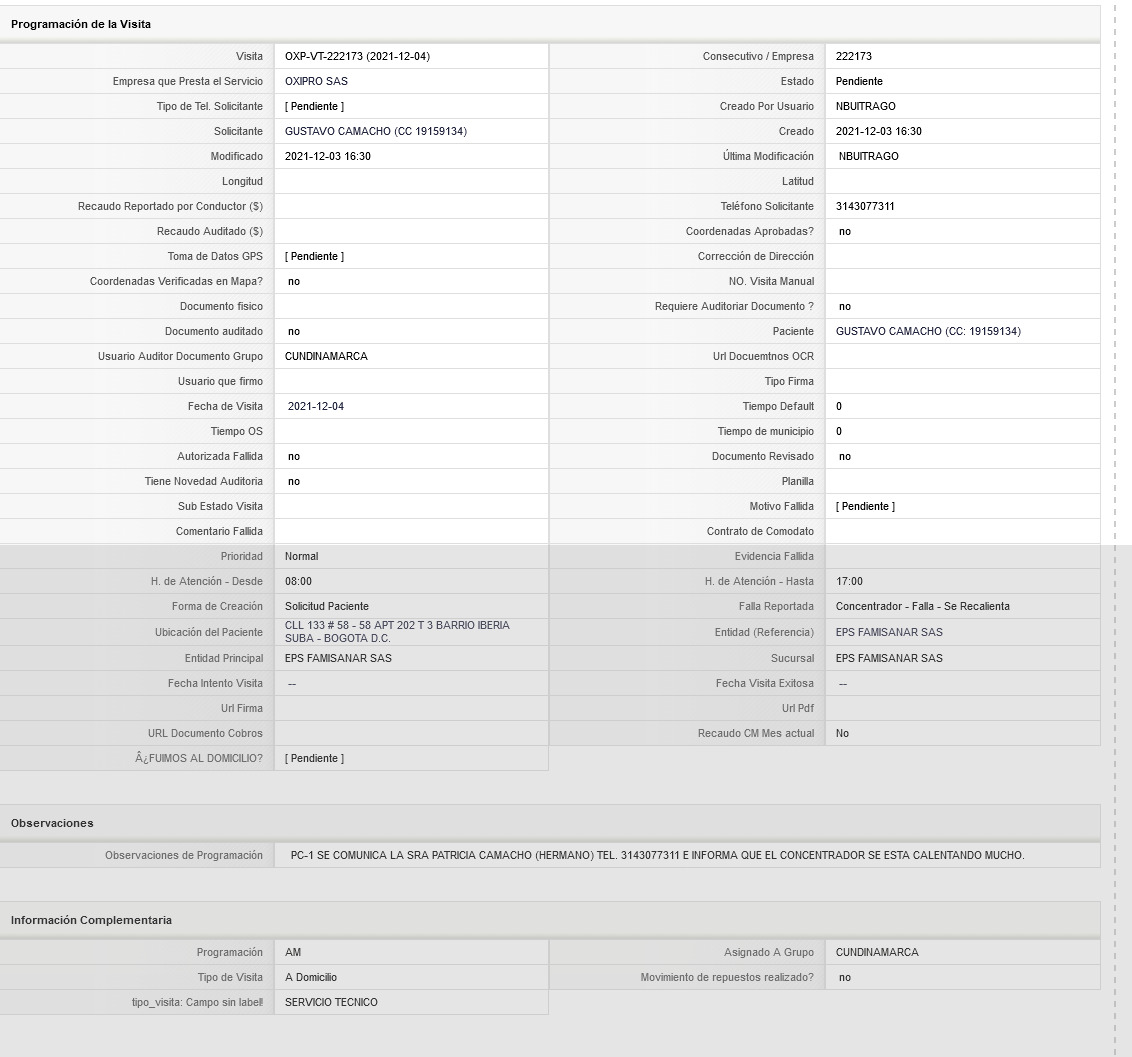This screenshot has width=1132, height=1057.
Task: Click Falla Reportada Concentrador - Falla - Se Recalienta
Action: pos(922,606)
